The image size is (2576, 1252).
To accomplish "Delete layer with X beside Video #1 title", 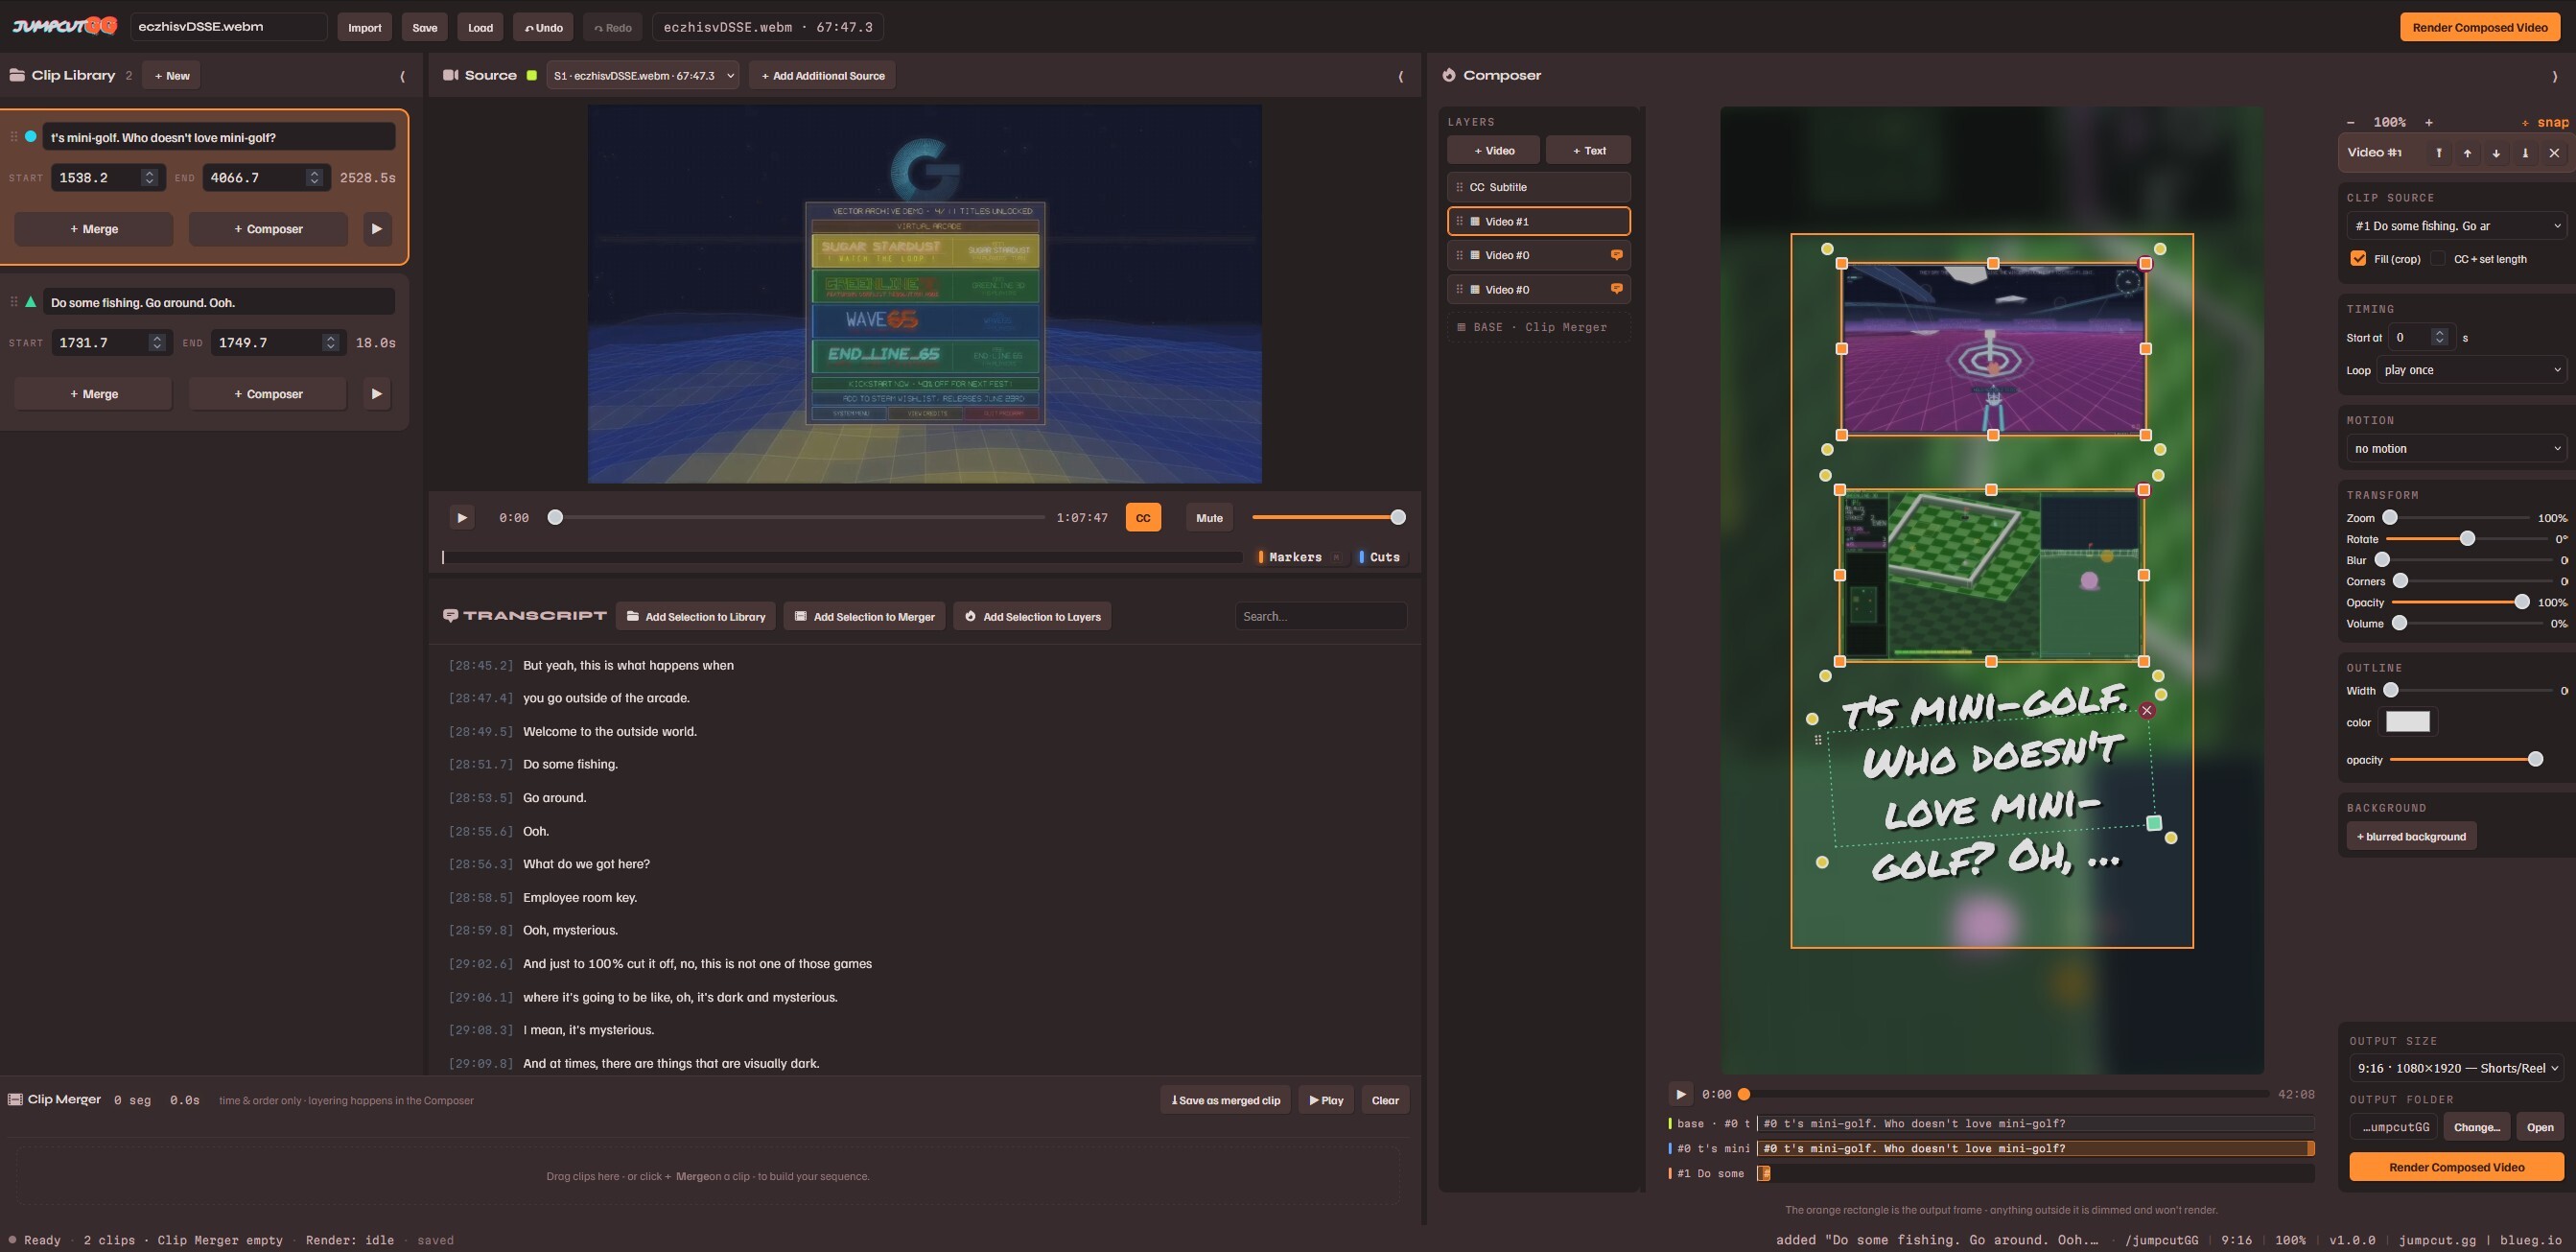I will (2555, 153).
